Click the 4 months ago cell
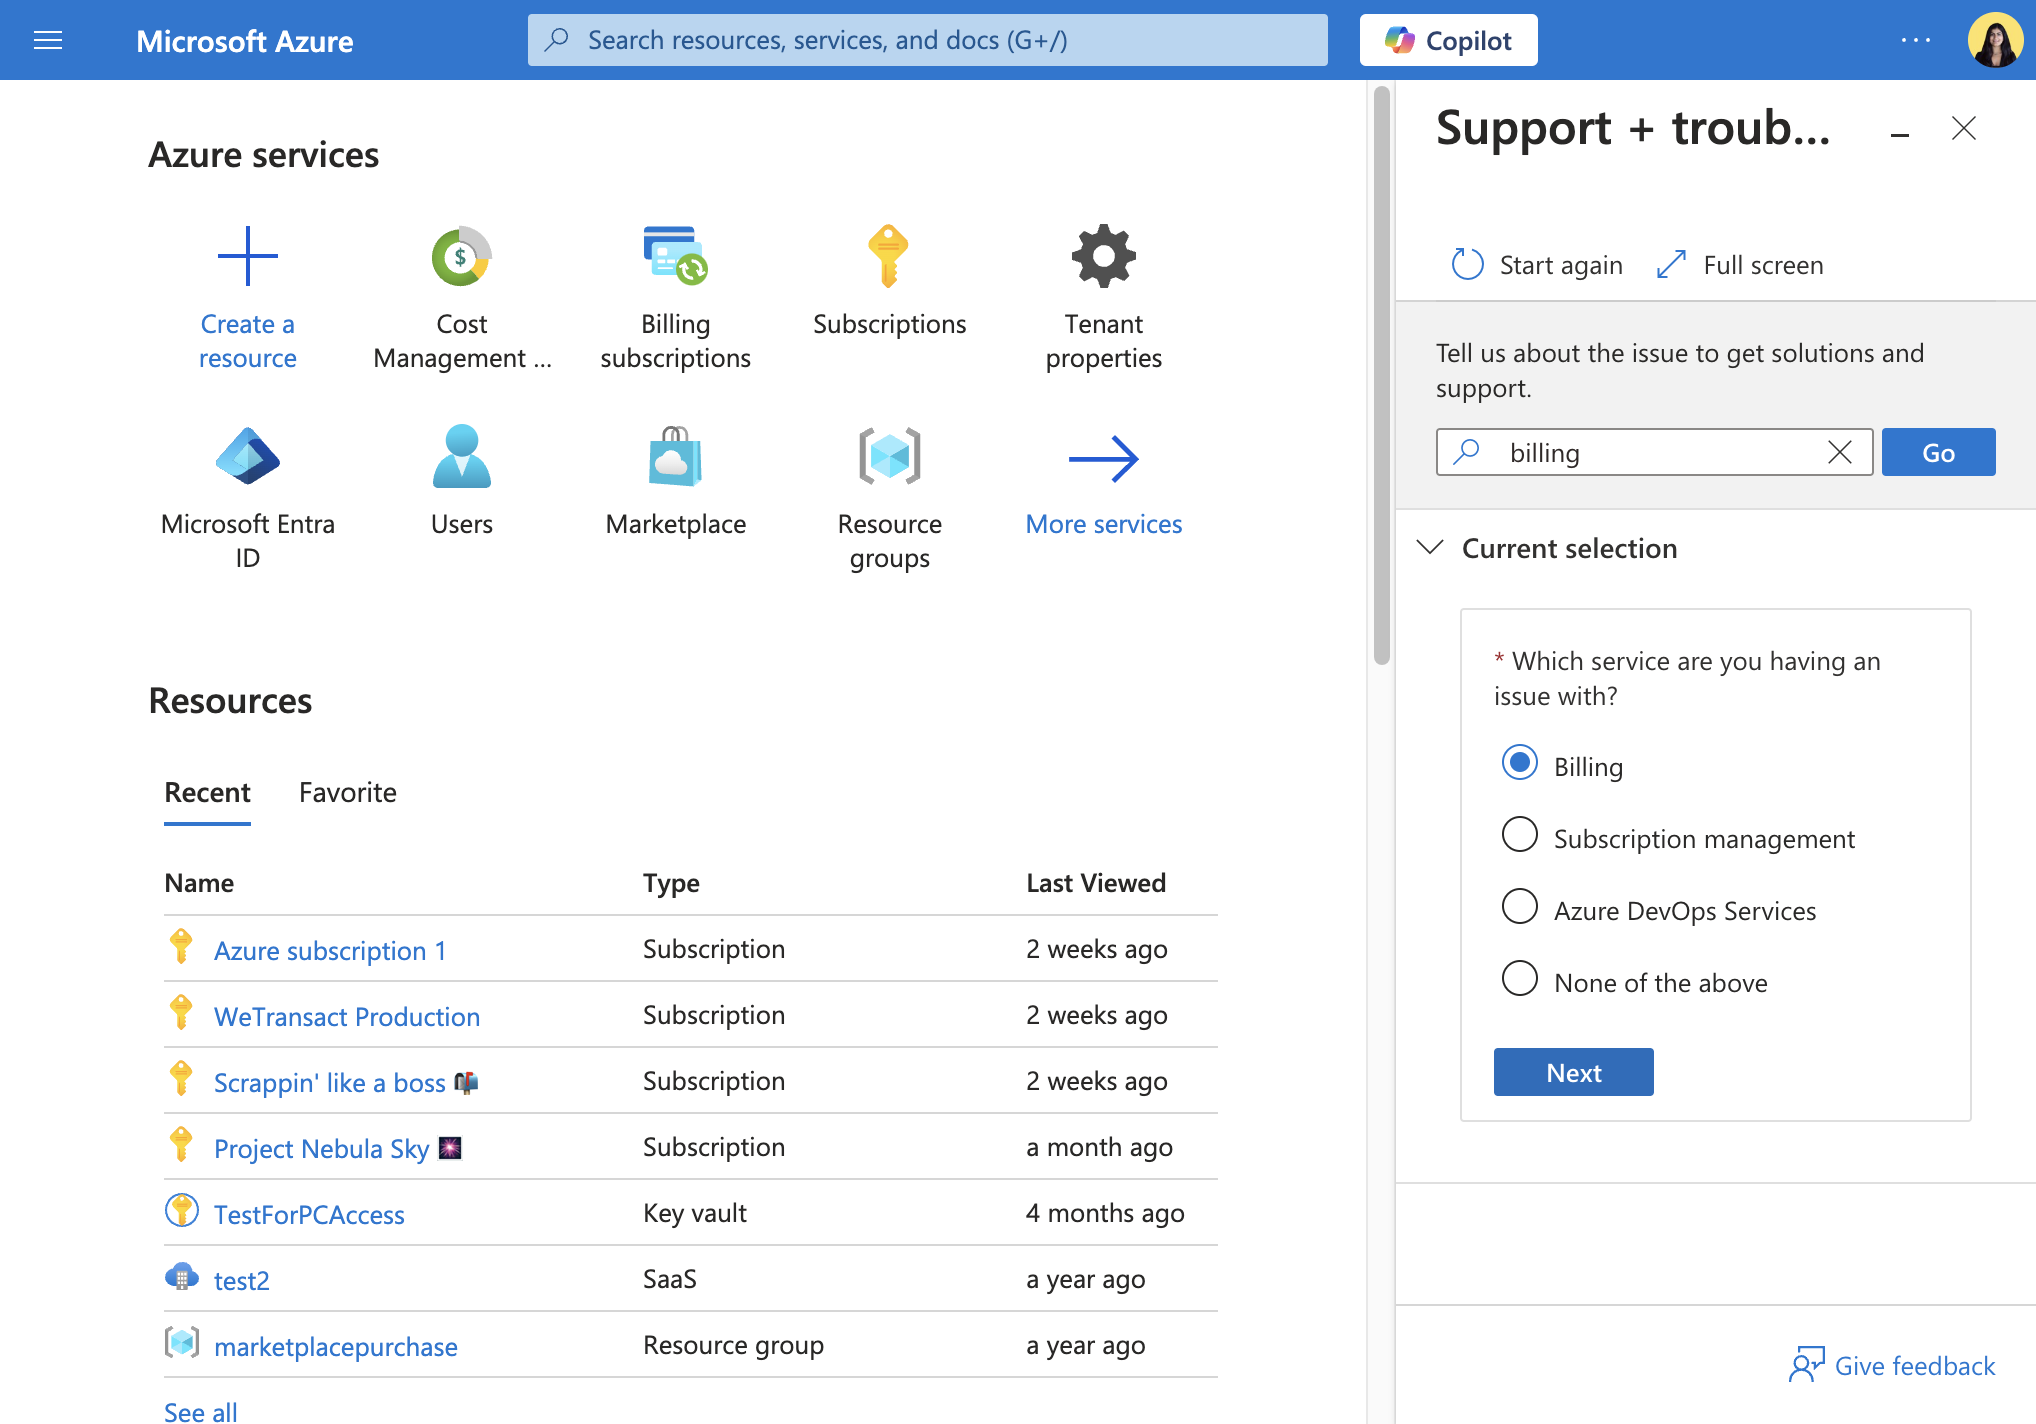2036x1424 pixels. point(1105,1213)
